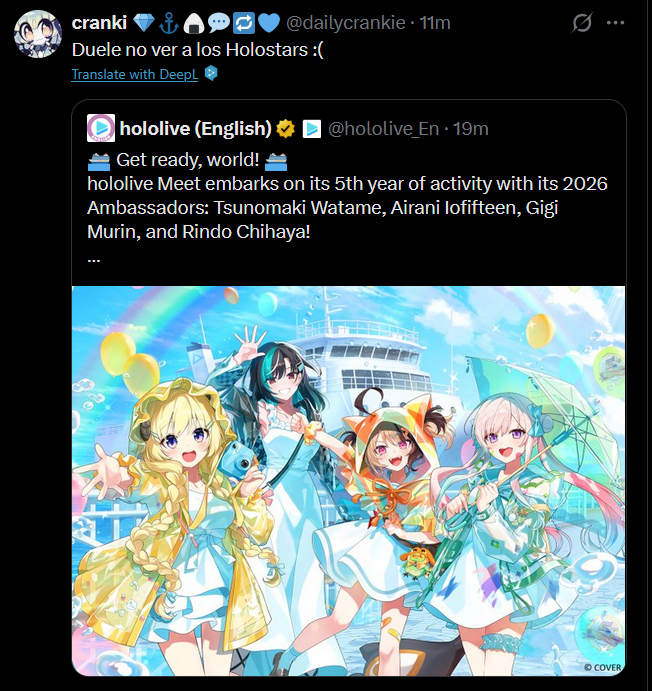Click cranki's profile avatar

pos(37,34)
